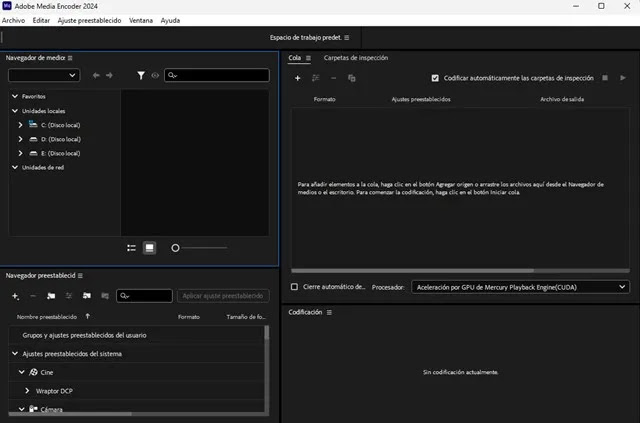
Task: Enable Cierre automático checkbox
Action: 294,287
